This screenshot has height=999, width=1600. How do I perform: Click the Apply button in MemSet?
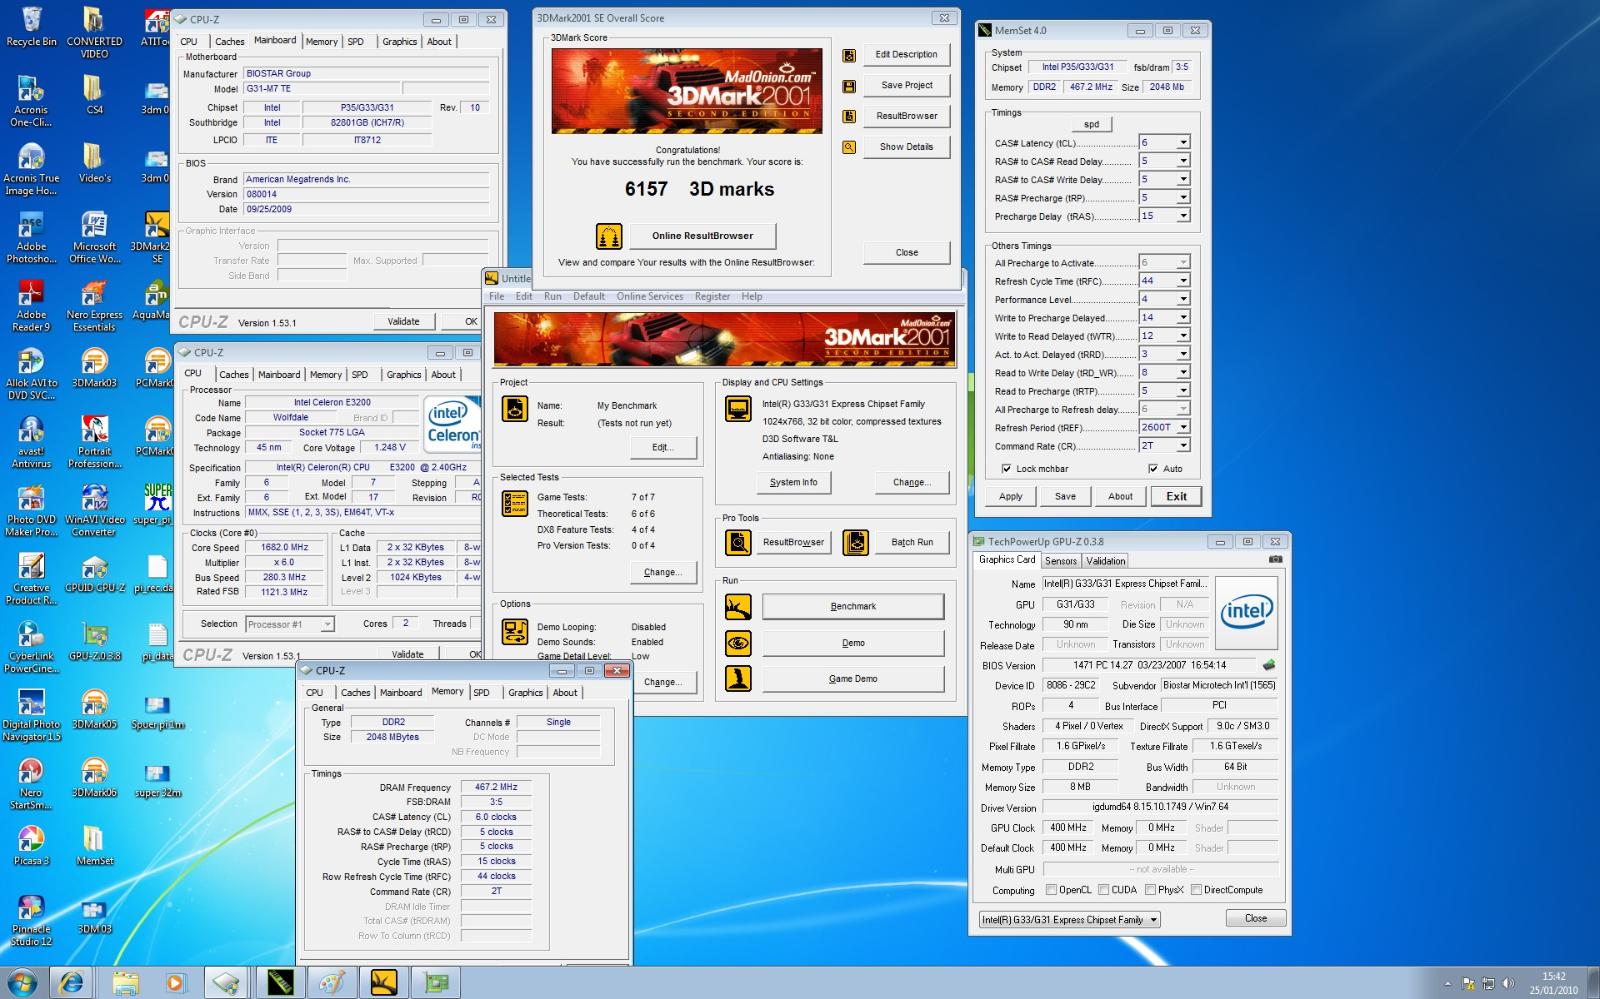(x=1011, y=497)
